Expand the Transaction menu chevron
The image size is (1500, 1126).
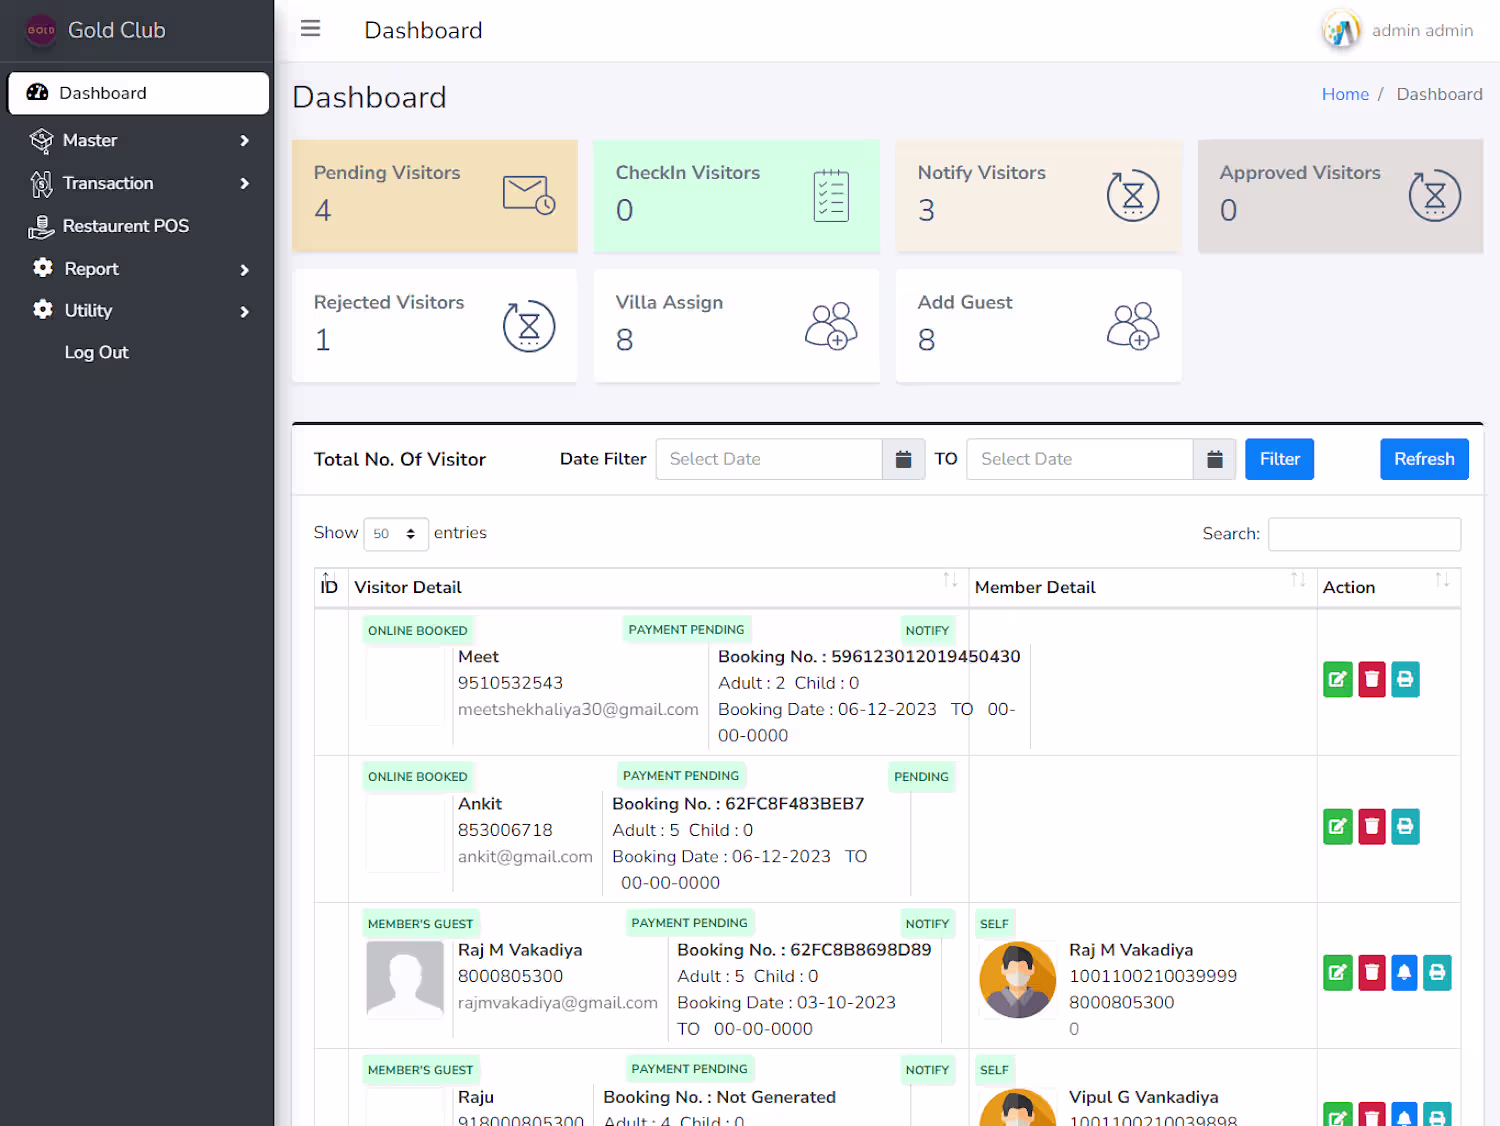coord(245,184)
